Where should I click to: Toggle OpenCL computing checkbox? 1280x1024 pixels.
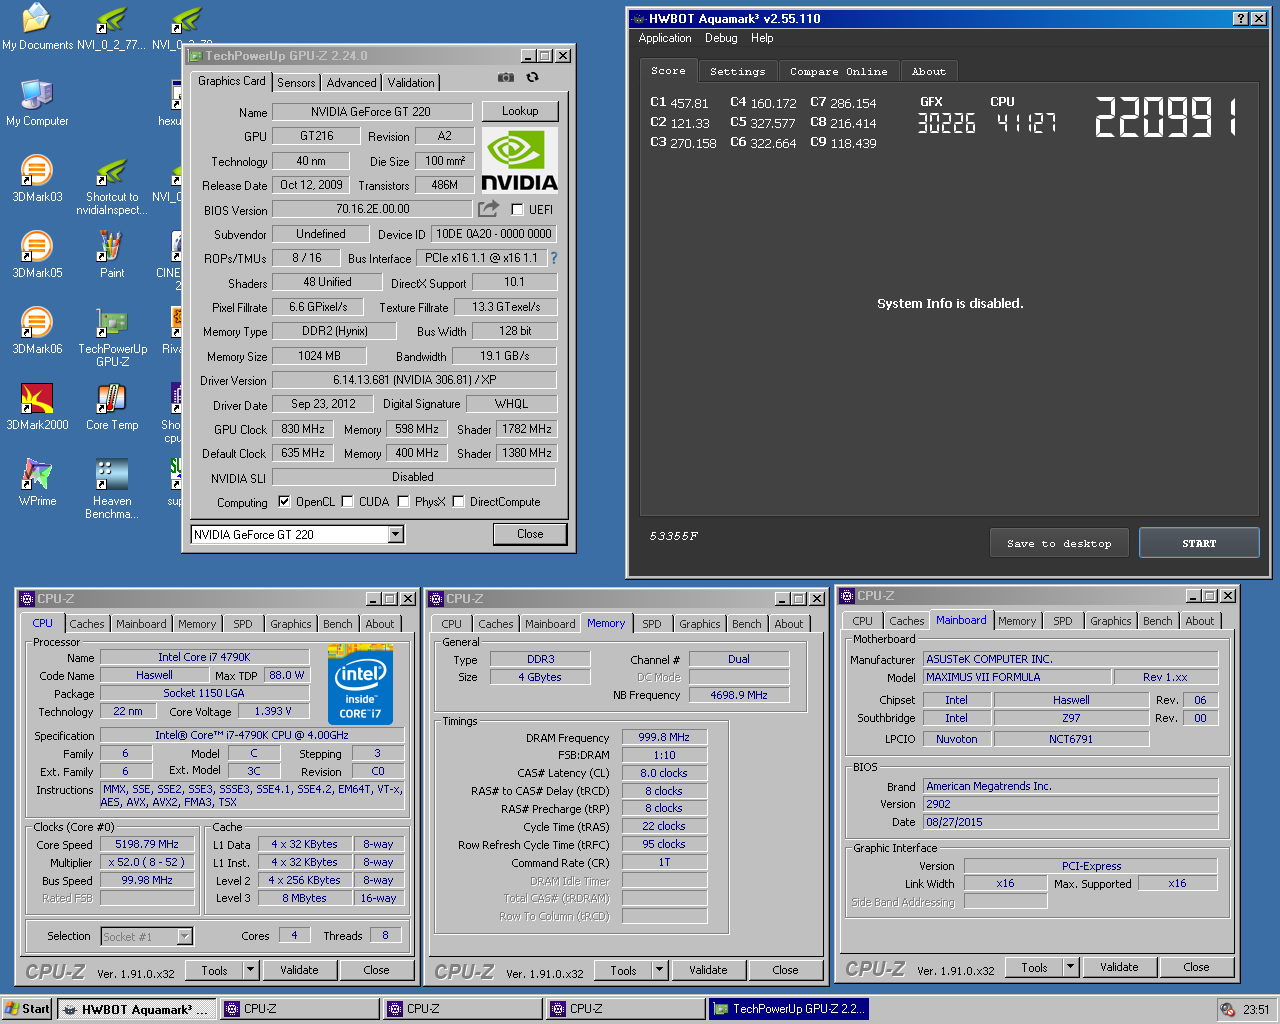click(284, 502)
